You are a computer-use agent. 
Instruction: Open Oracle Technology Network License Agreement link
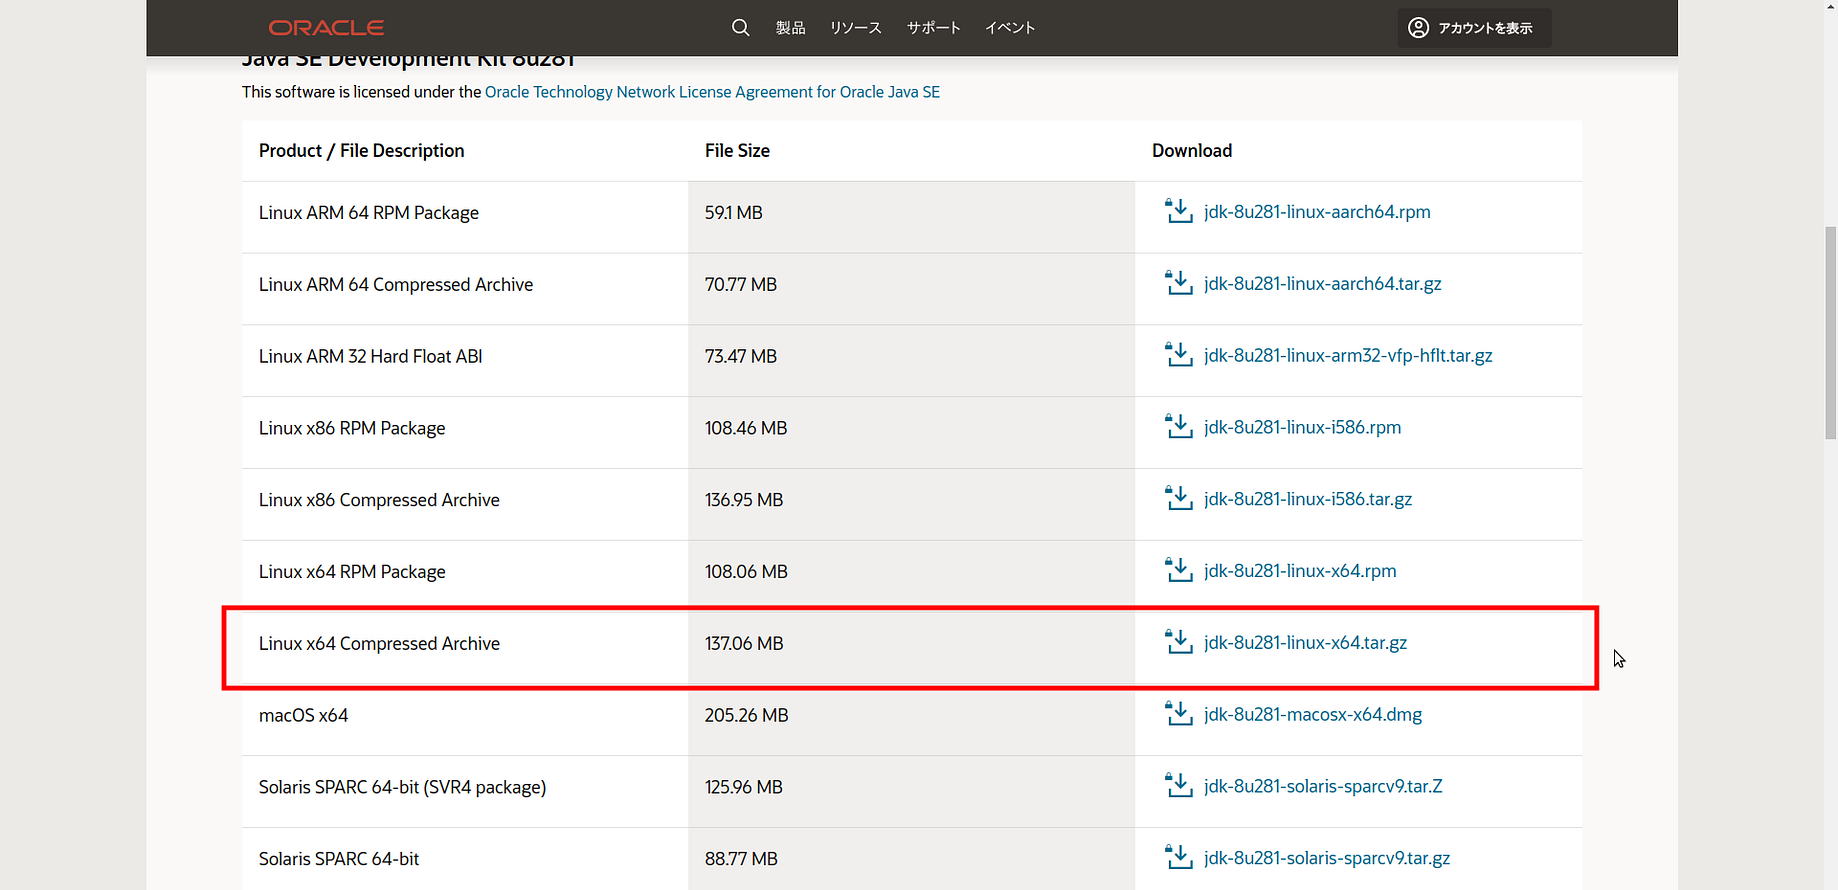712,92
